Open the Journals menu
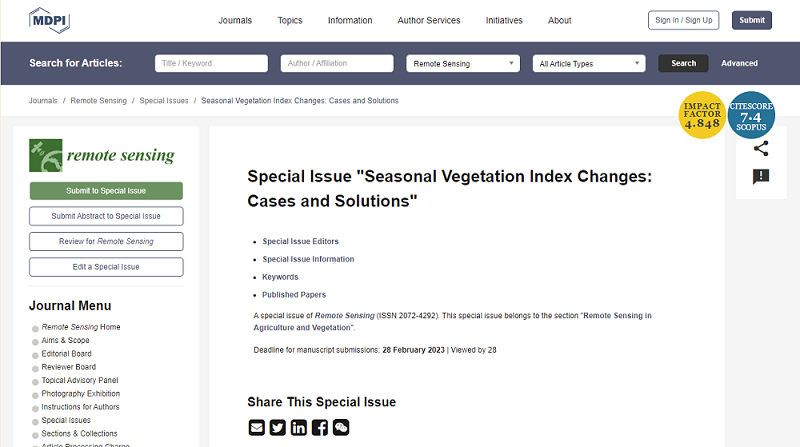The image size is (800, 447). 235,20
